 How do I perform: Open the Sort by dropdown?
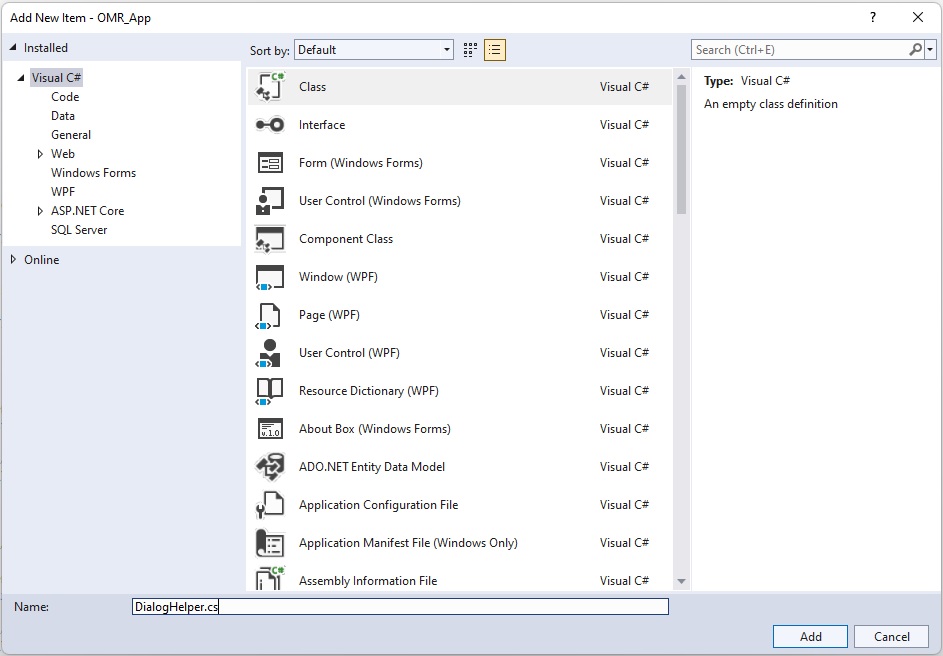coord(374,50)
